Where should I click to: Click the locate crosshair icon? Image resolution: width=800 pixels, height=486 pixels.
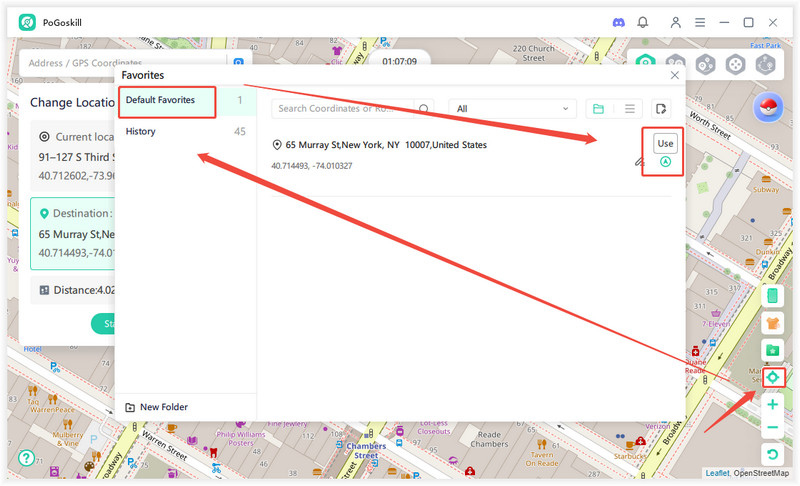pyautogui.click(x=772, y=377)
